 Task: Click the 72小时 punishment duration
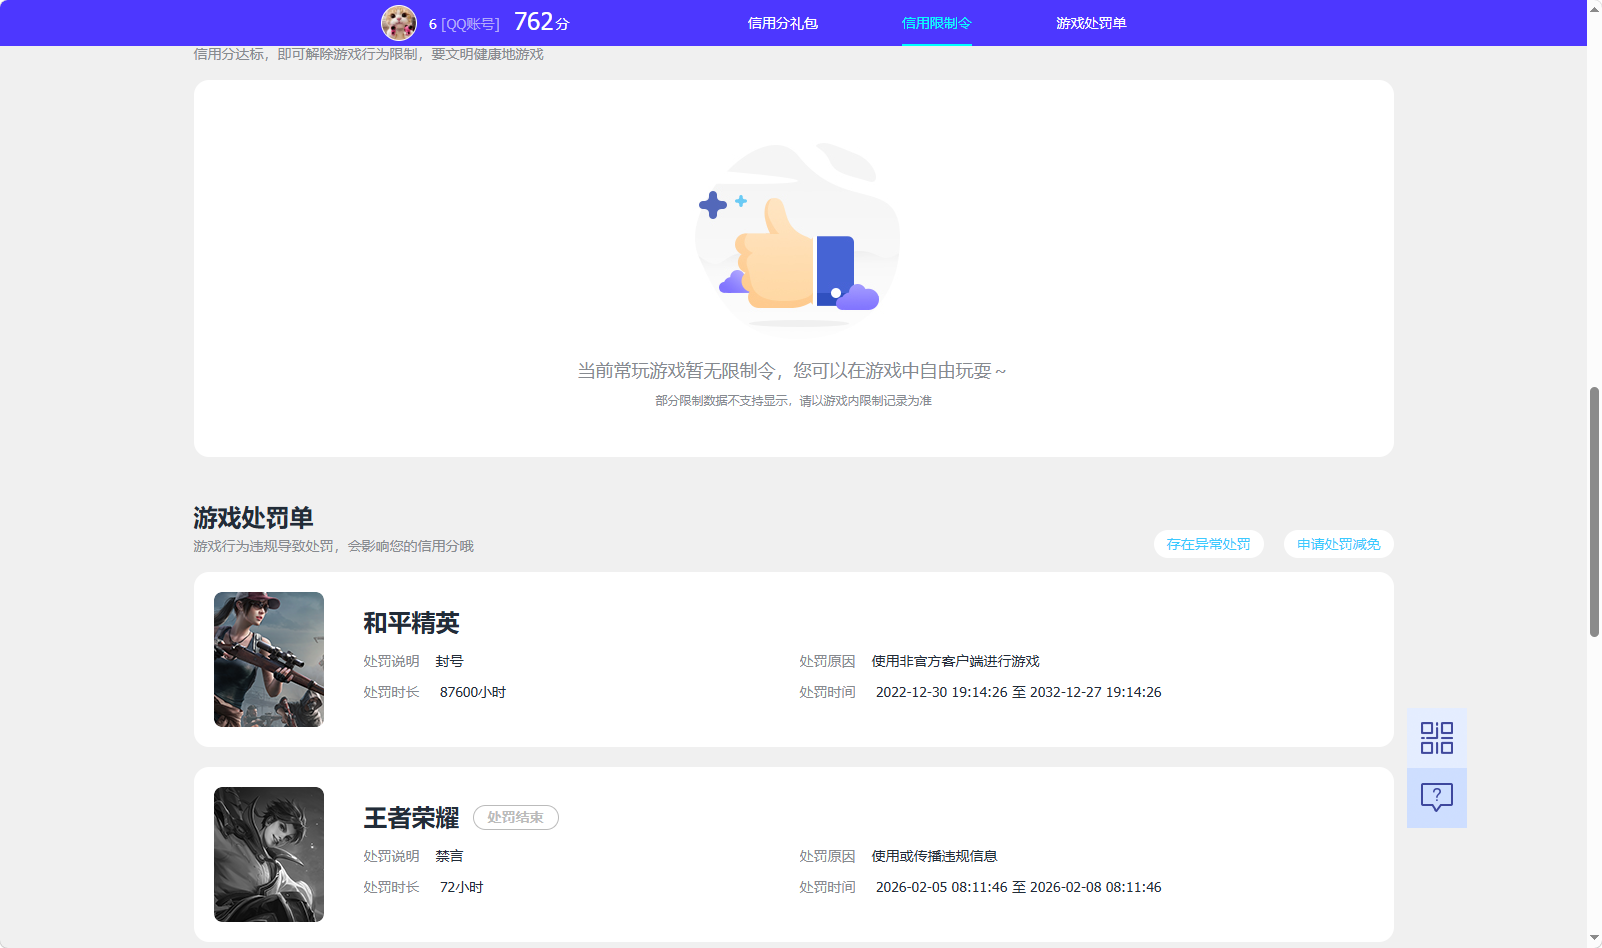[x=461, y=887]
